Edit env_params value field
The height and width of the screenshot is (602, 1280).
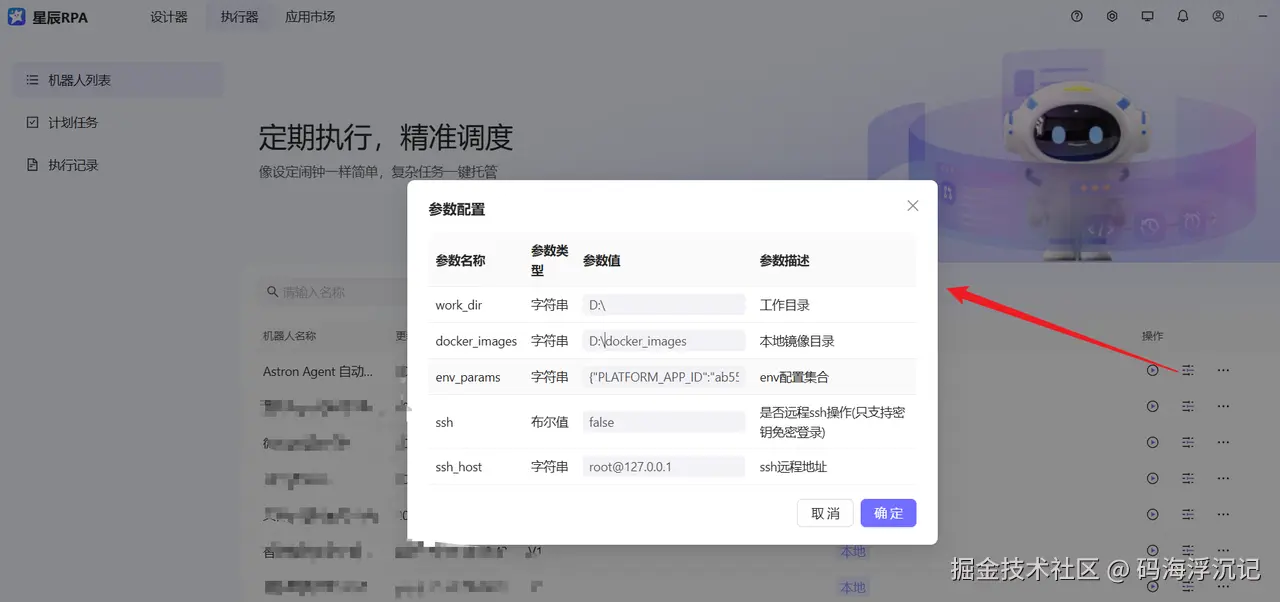tap(664, 377)
